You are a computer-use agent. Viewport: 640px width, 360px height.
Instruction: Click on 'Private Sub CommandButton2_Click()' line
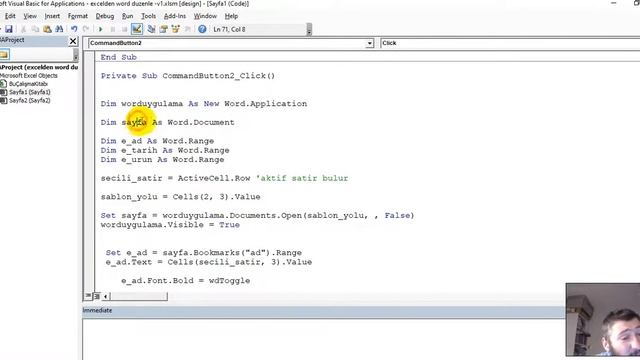click(x=188, y=76)
